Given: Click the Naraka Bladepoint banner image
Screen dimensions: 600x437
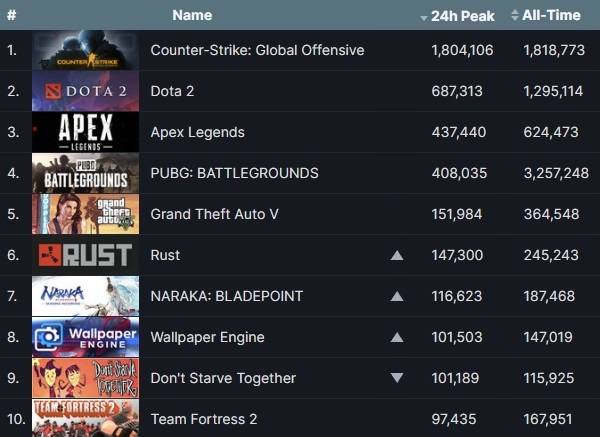Looking at the screenshot, I should click(86, 296).
